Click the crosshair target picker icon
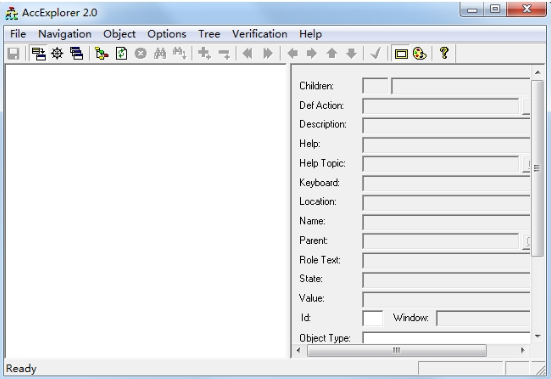Viewport: 551px width, 379px height. [57, 54]
